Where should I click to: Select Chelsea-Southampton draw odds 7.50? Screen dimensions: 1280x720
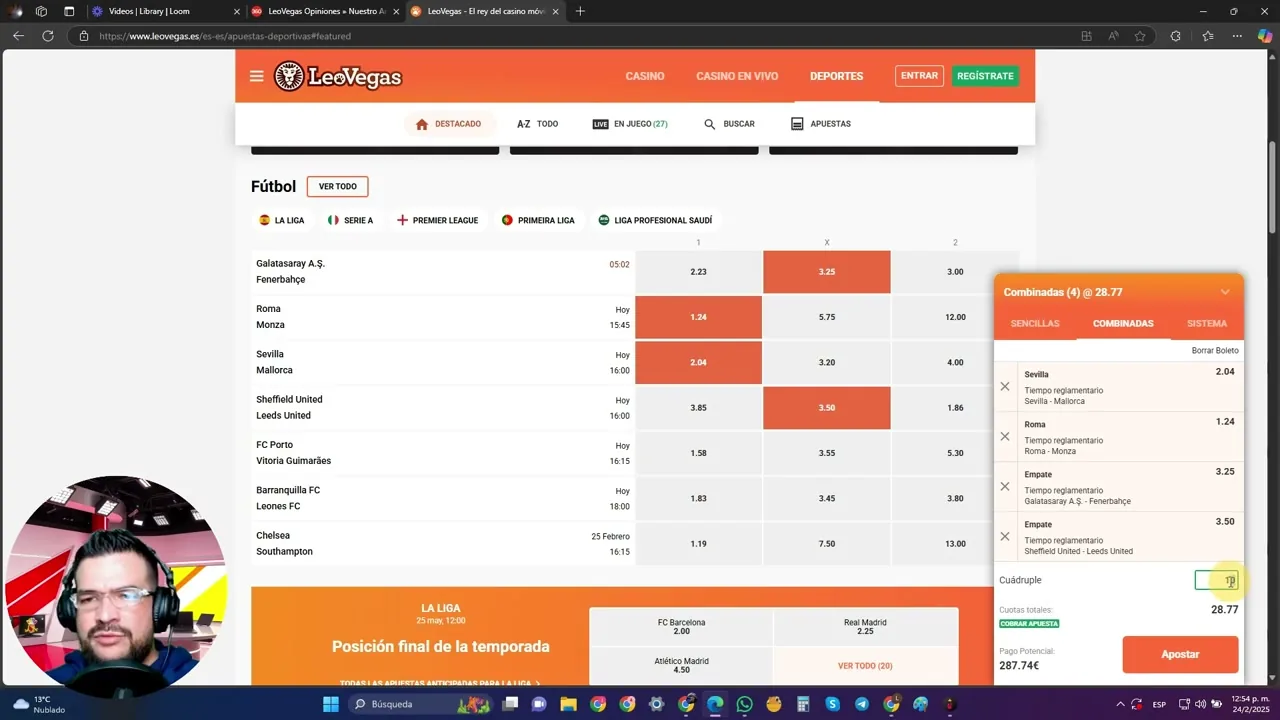pos(826,544)
